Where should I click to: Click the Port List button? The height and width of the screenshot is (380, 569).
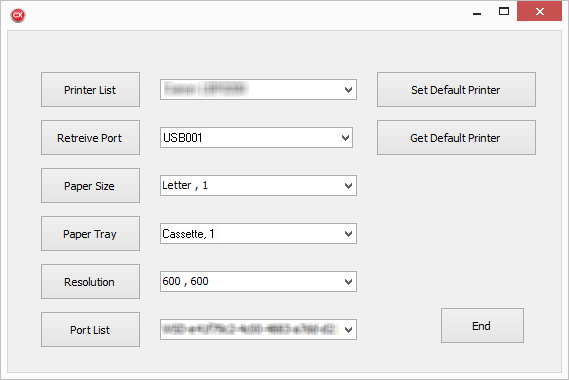90,330
